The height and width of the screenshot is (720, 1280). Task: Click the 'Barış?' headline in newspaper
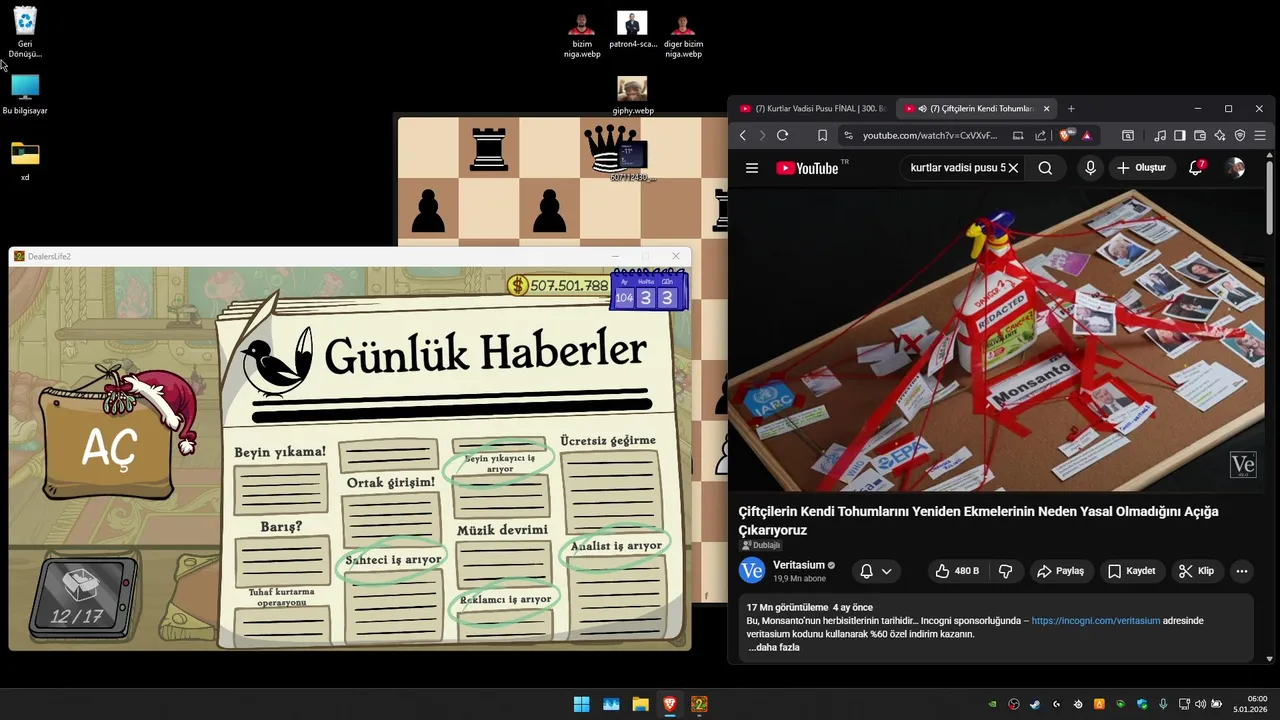(281, 527)
